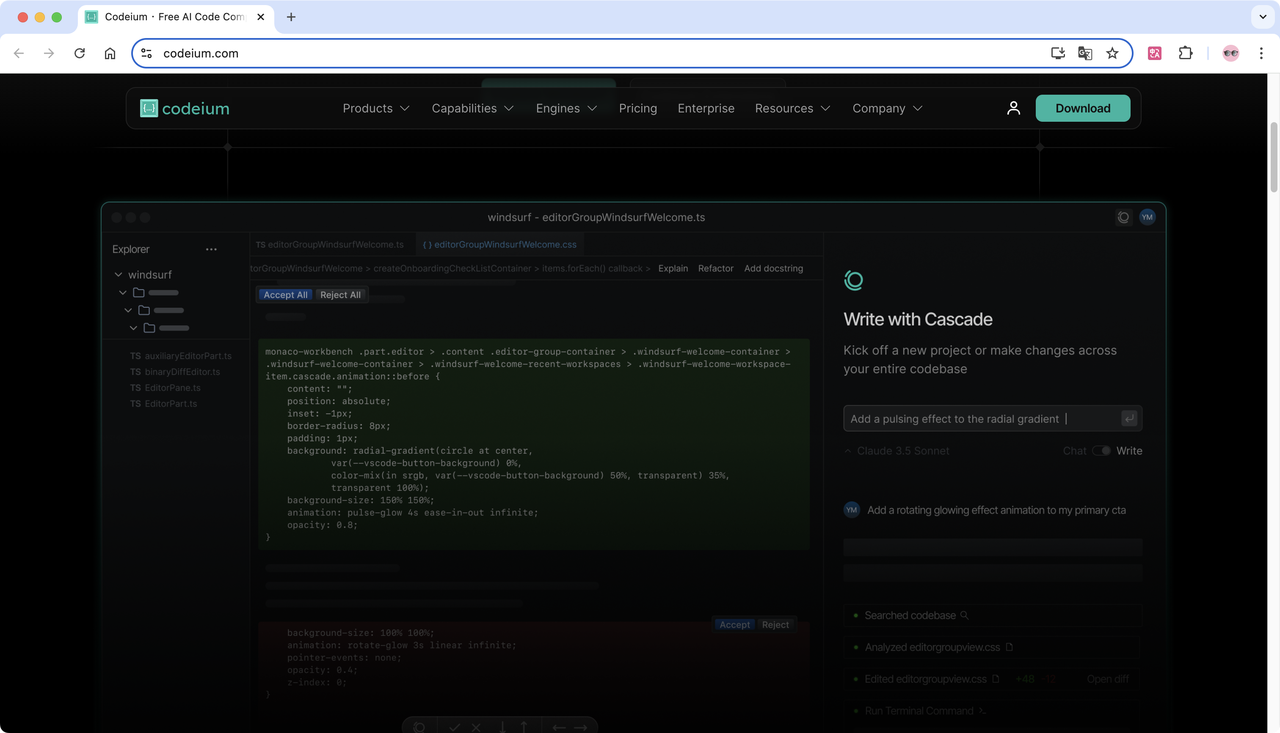The width and height of the screenshot is (1280, 733).
Task: Click the right arrow in bottom toolbar
Action: 581,728
